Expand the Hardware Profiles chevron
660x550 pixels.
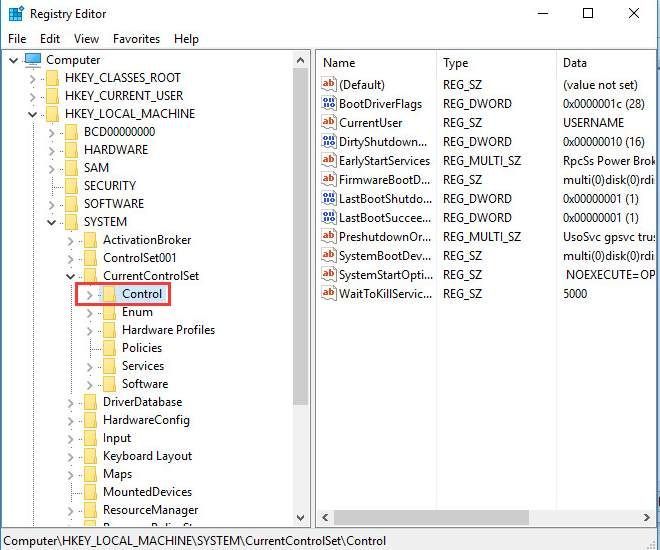click(89, 330)
